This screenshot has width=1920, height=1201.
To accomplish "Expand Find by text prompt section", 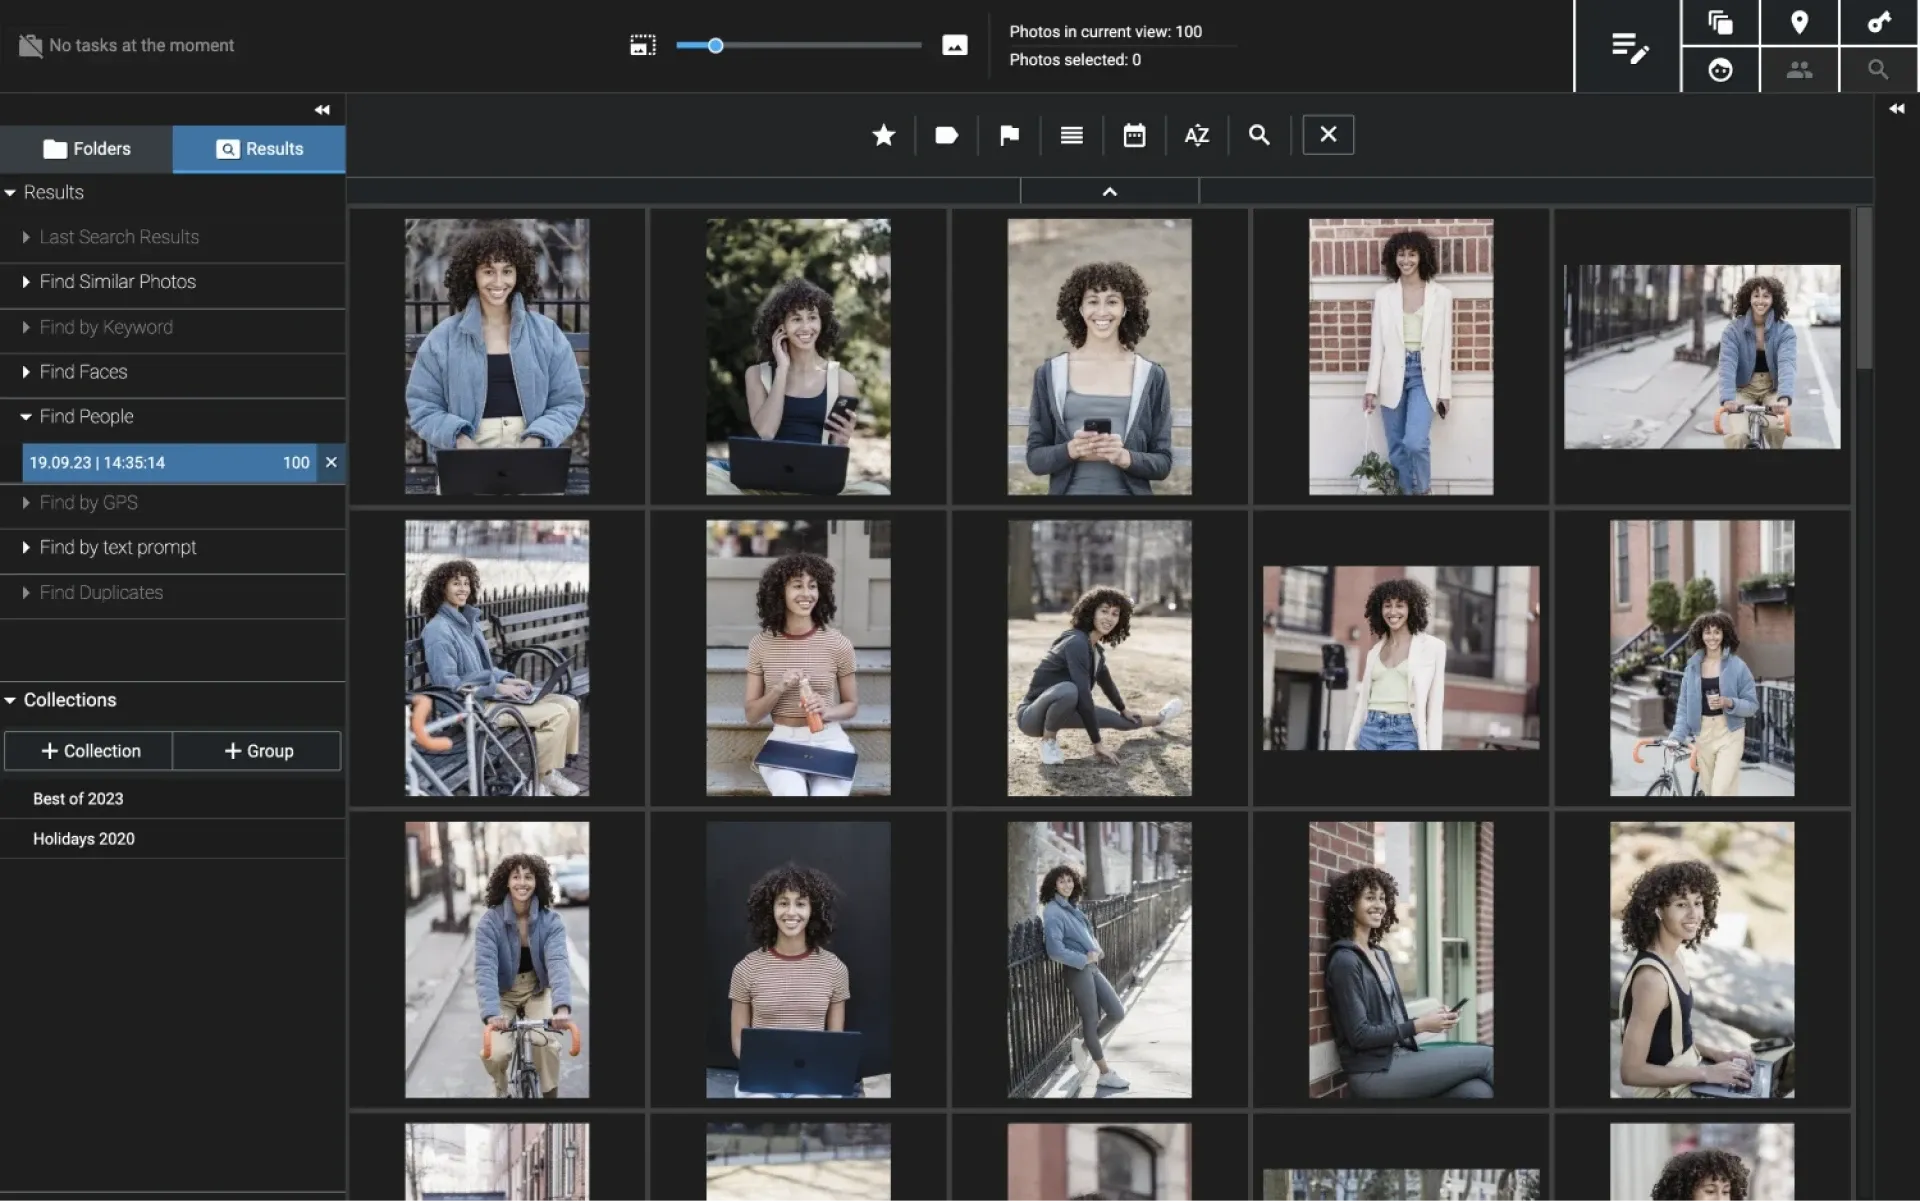I will [x=117, y=548].
